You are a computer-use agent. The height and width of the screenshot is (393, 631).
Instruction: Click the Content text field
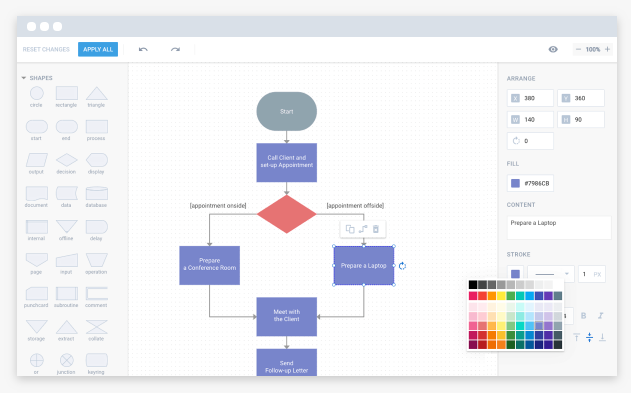pyautogui.click(x=559, y=228)
